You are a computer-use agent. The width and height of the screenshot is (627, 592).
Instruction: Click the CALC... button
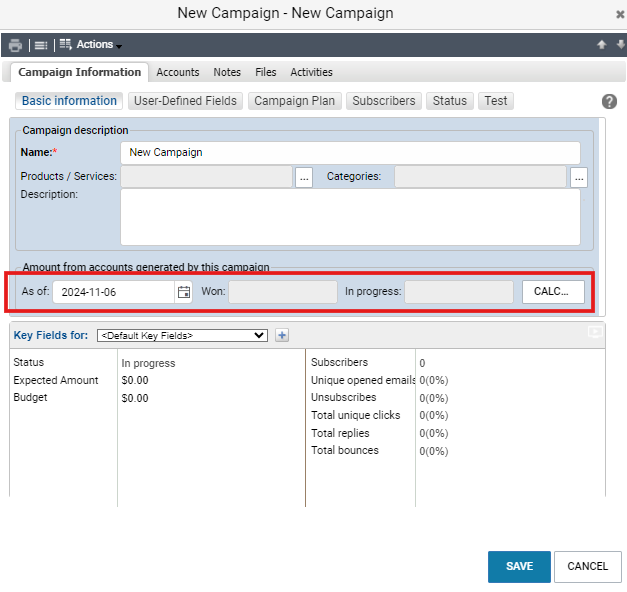click(553, 292)
